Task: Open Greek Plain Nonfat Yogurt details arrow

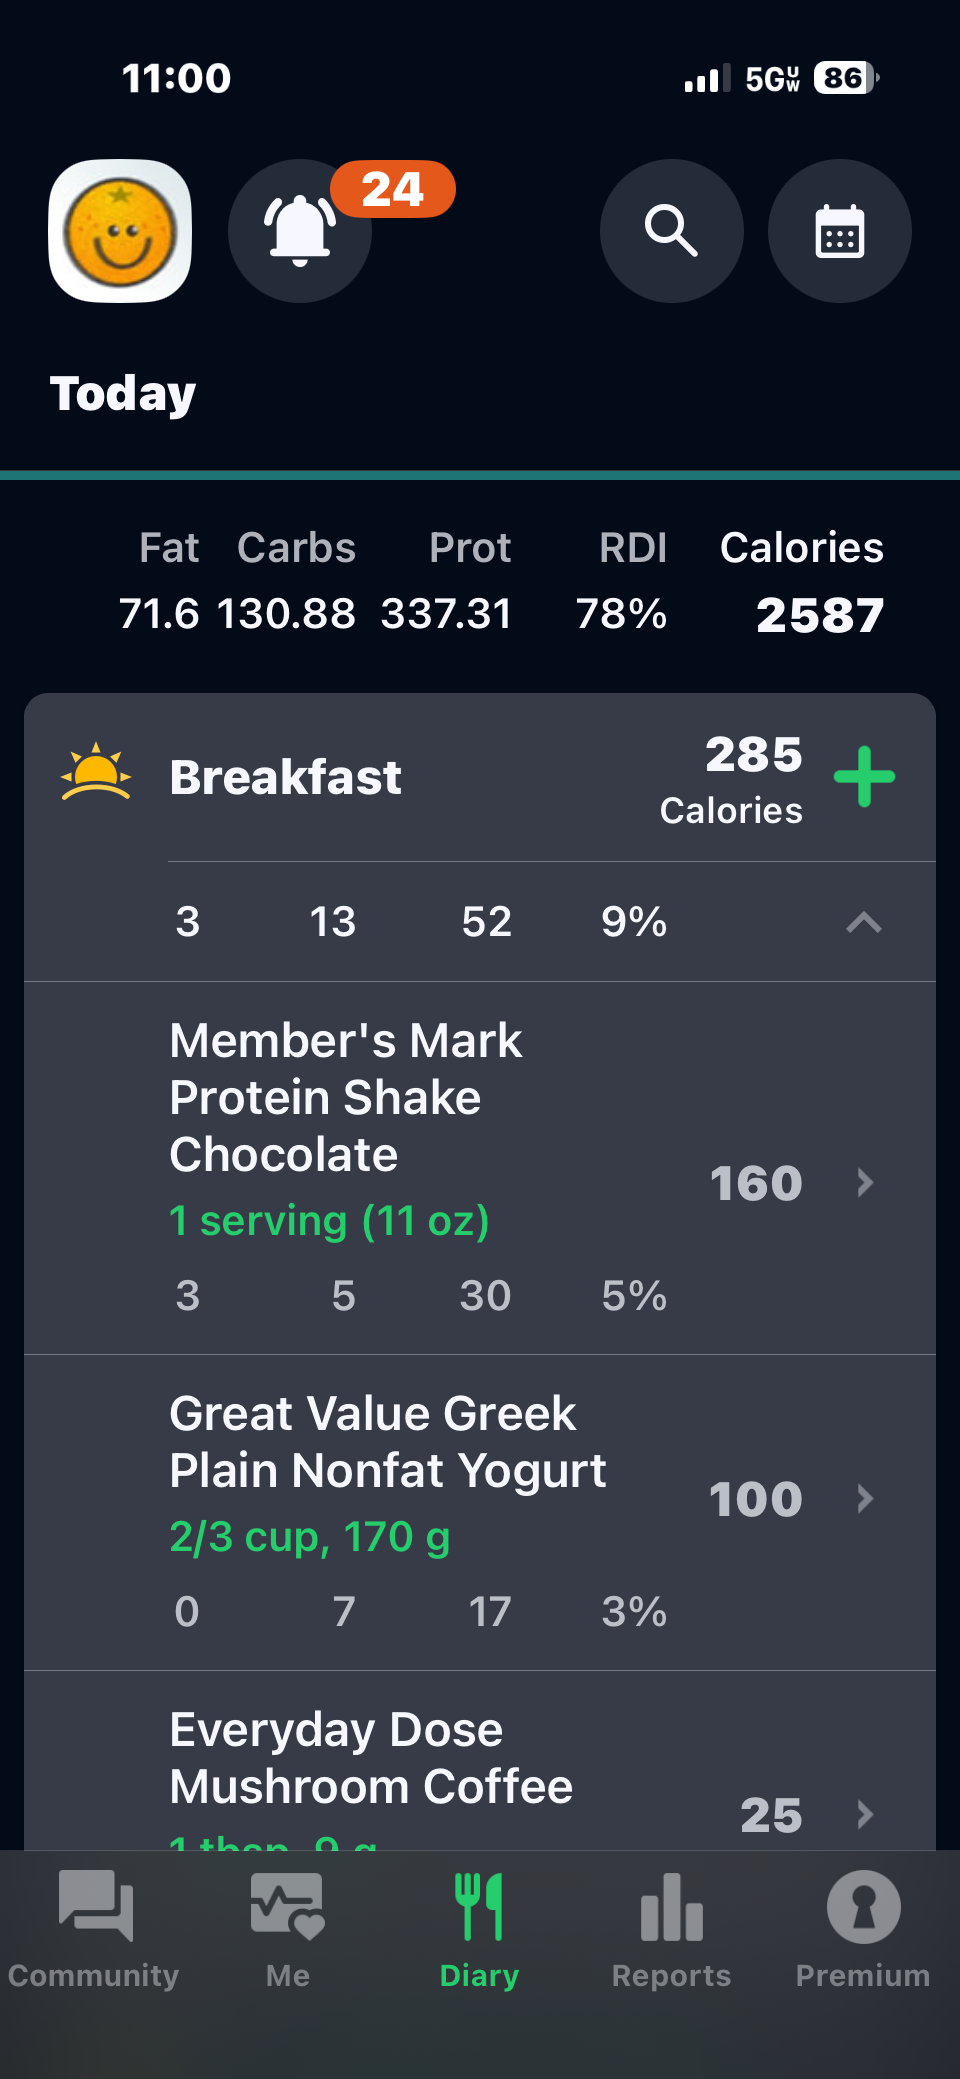Action: (865, 1499)
